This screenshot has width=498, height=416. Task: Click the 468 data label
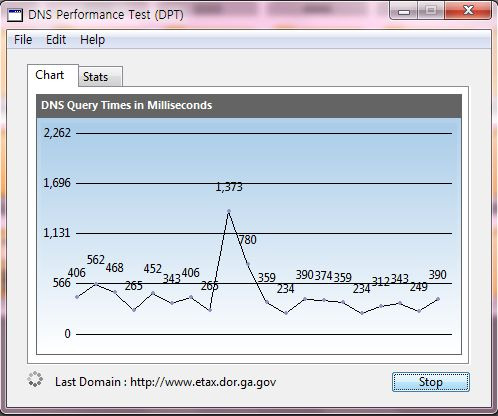tap(115, 268)
